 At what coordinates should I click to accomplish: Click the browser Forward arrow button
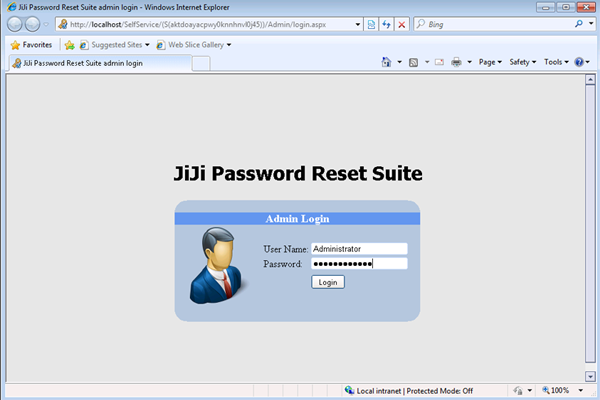pyautogui.click(x=32, y=24)
